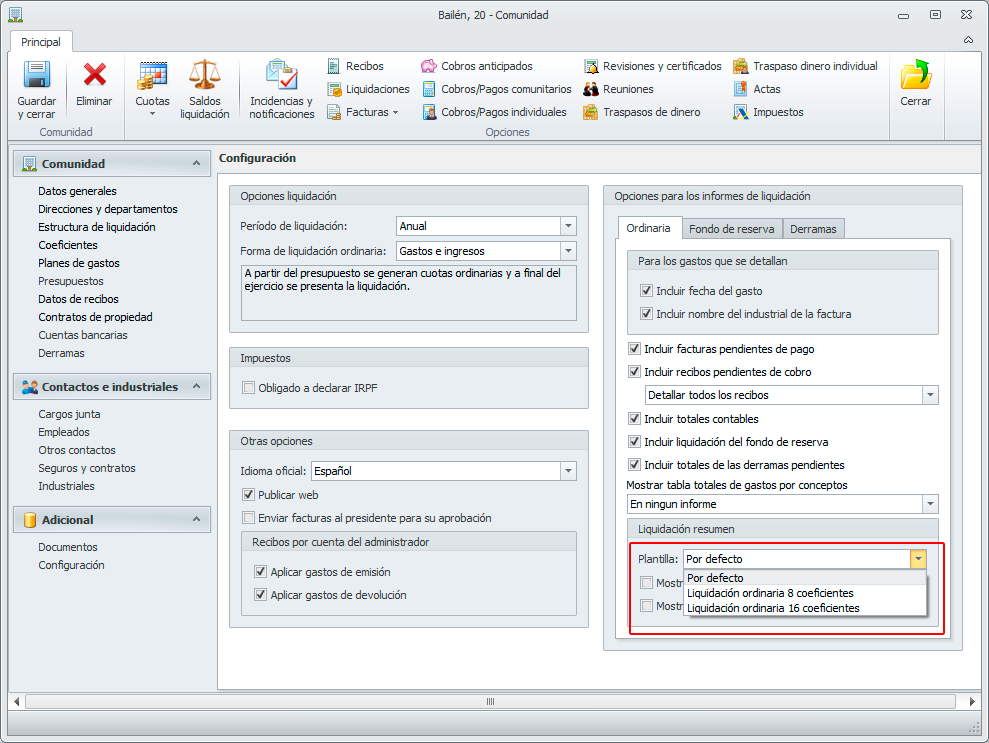Open Saldos liquidación scales icon
989x743 pixels.
click(205, 76)
